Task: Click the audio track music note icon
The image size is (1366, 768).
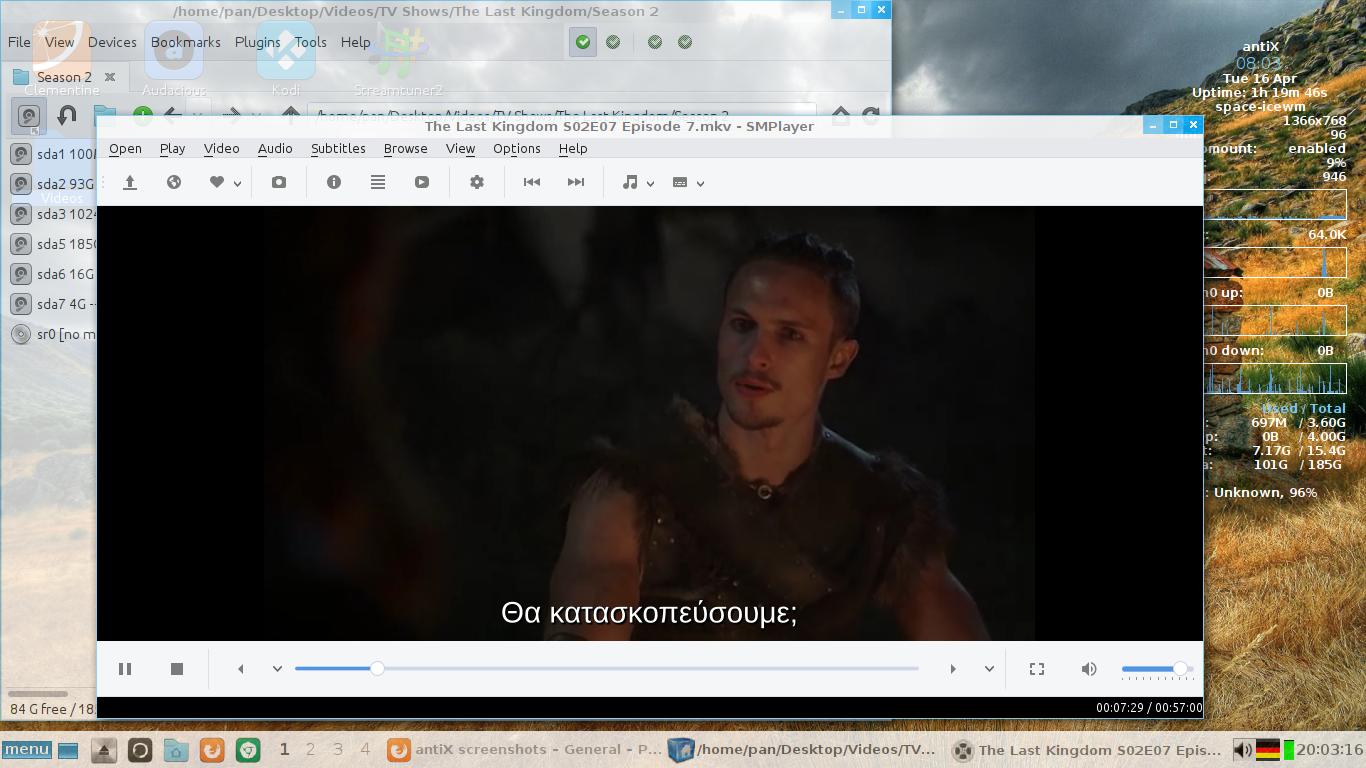Action: point(630,182)
